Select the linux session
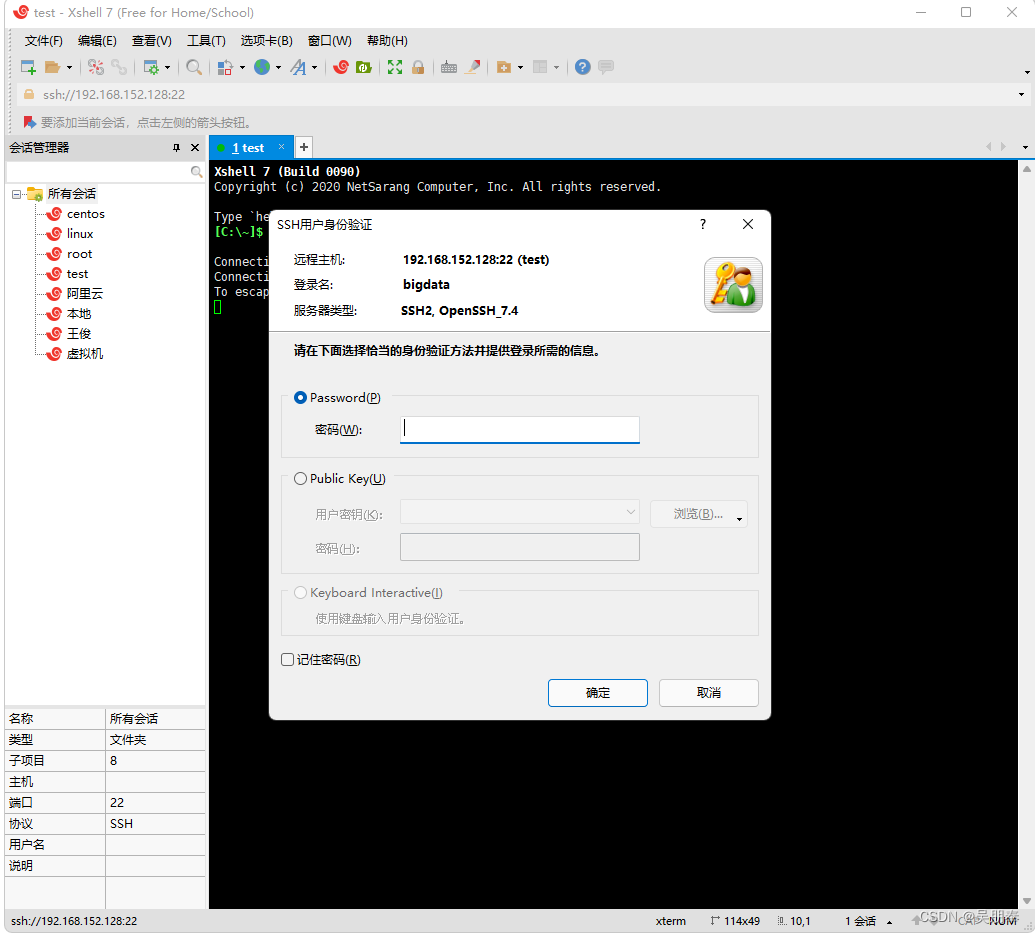Viewport: 1035px width, 934px height. point(80,234)
